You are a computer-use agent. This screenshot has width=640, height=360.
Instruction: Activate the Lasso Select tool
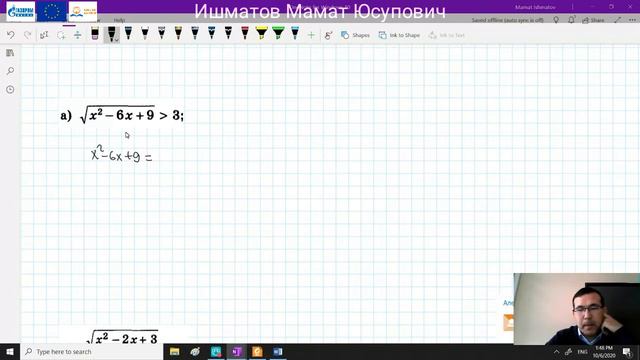(x=61, y=35)
